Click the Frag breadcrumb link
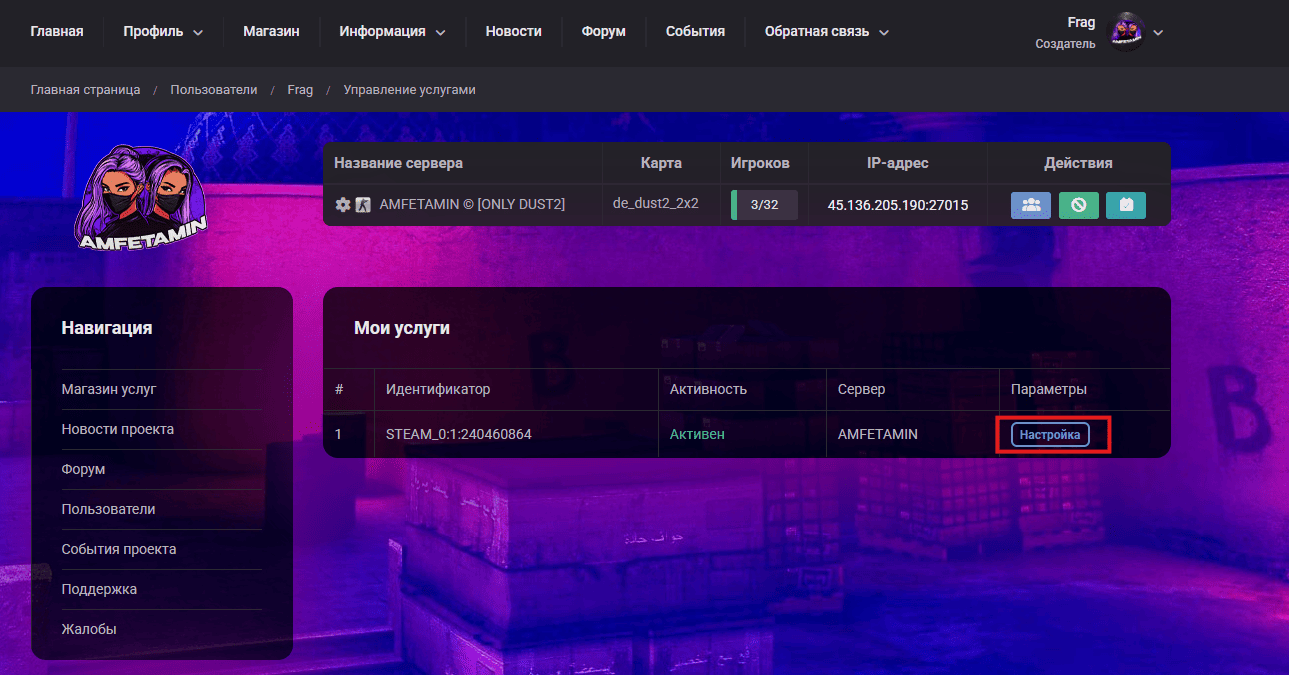 [300, 90]
